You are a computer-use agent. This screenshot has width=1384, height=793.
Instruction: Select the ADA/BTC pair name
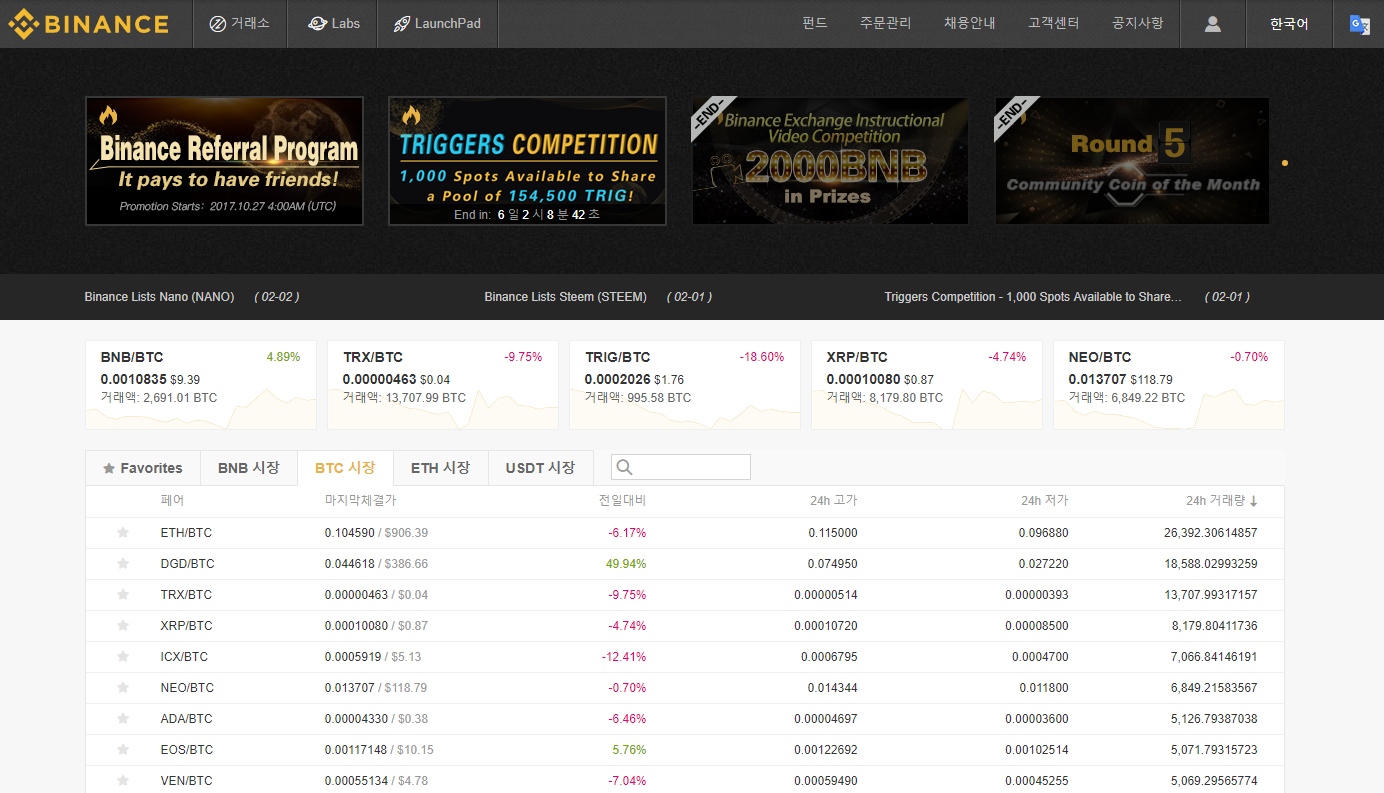coord(187,719)
